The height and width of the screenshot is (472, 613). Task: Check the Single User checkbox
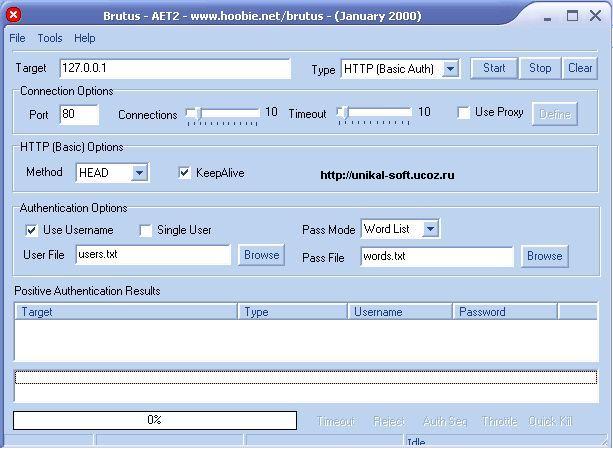146,230
